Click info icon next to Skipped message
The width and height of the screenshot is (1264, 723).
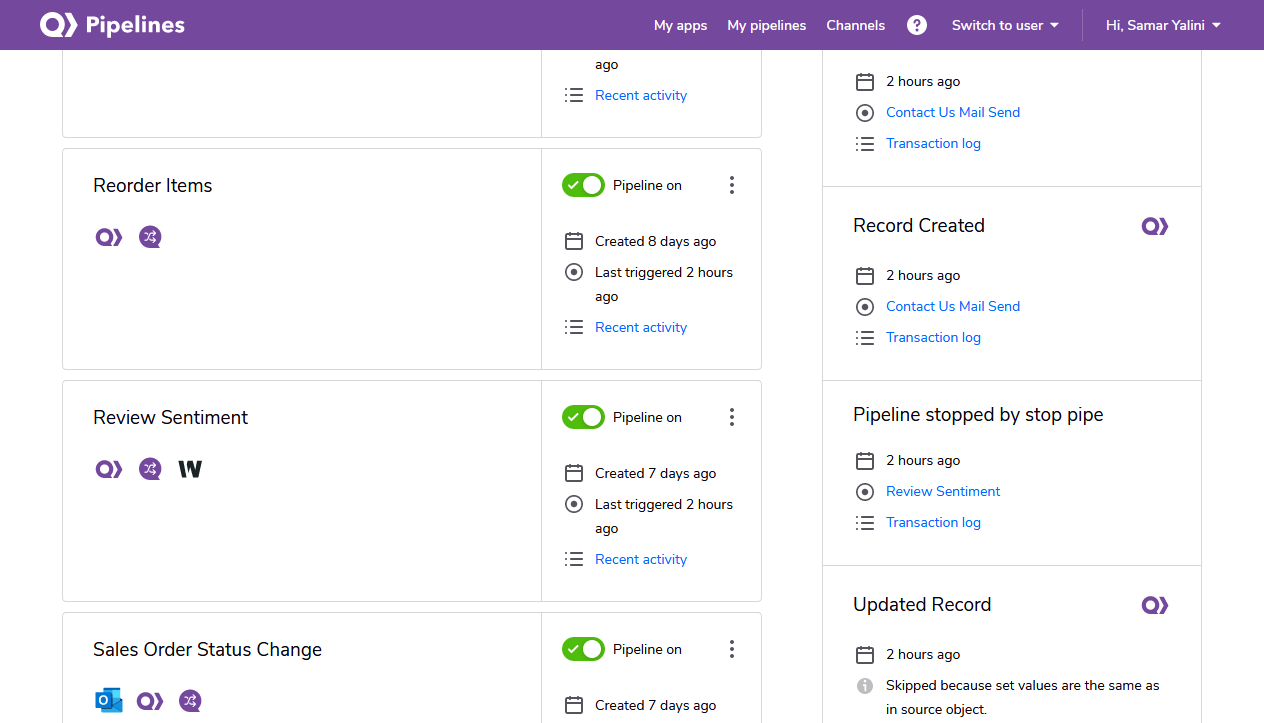click(865, 685)
